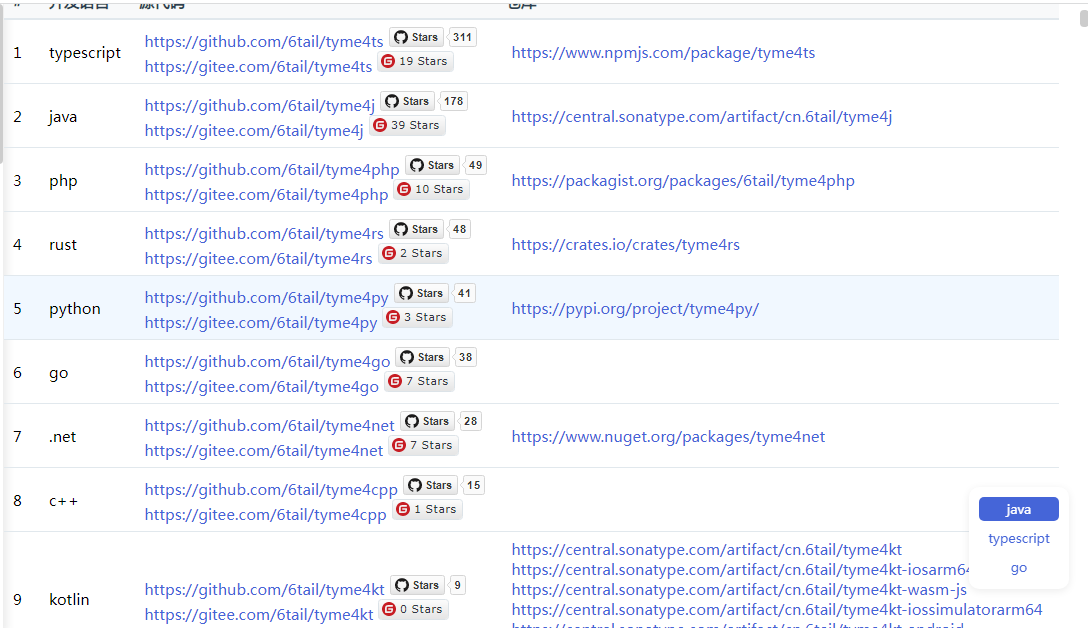This screenshot has width=1088, height=628.
Task: Open github.com/6tail/tyme4j link
Action: coord(260,105)
